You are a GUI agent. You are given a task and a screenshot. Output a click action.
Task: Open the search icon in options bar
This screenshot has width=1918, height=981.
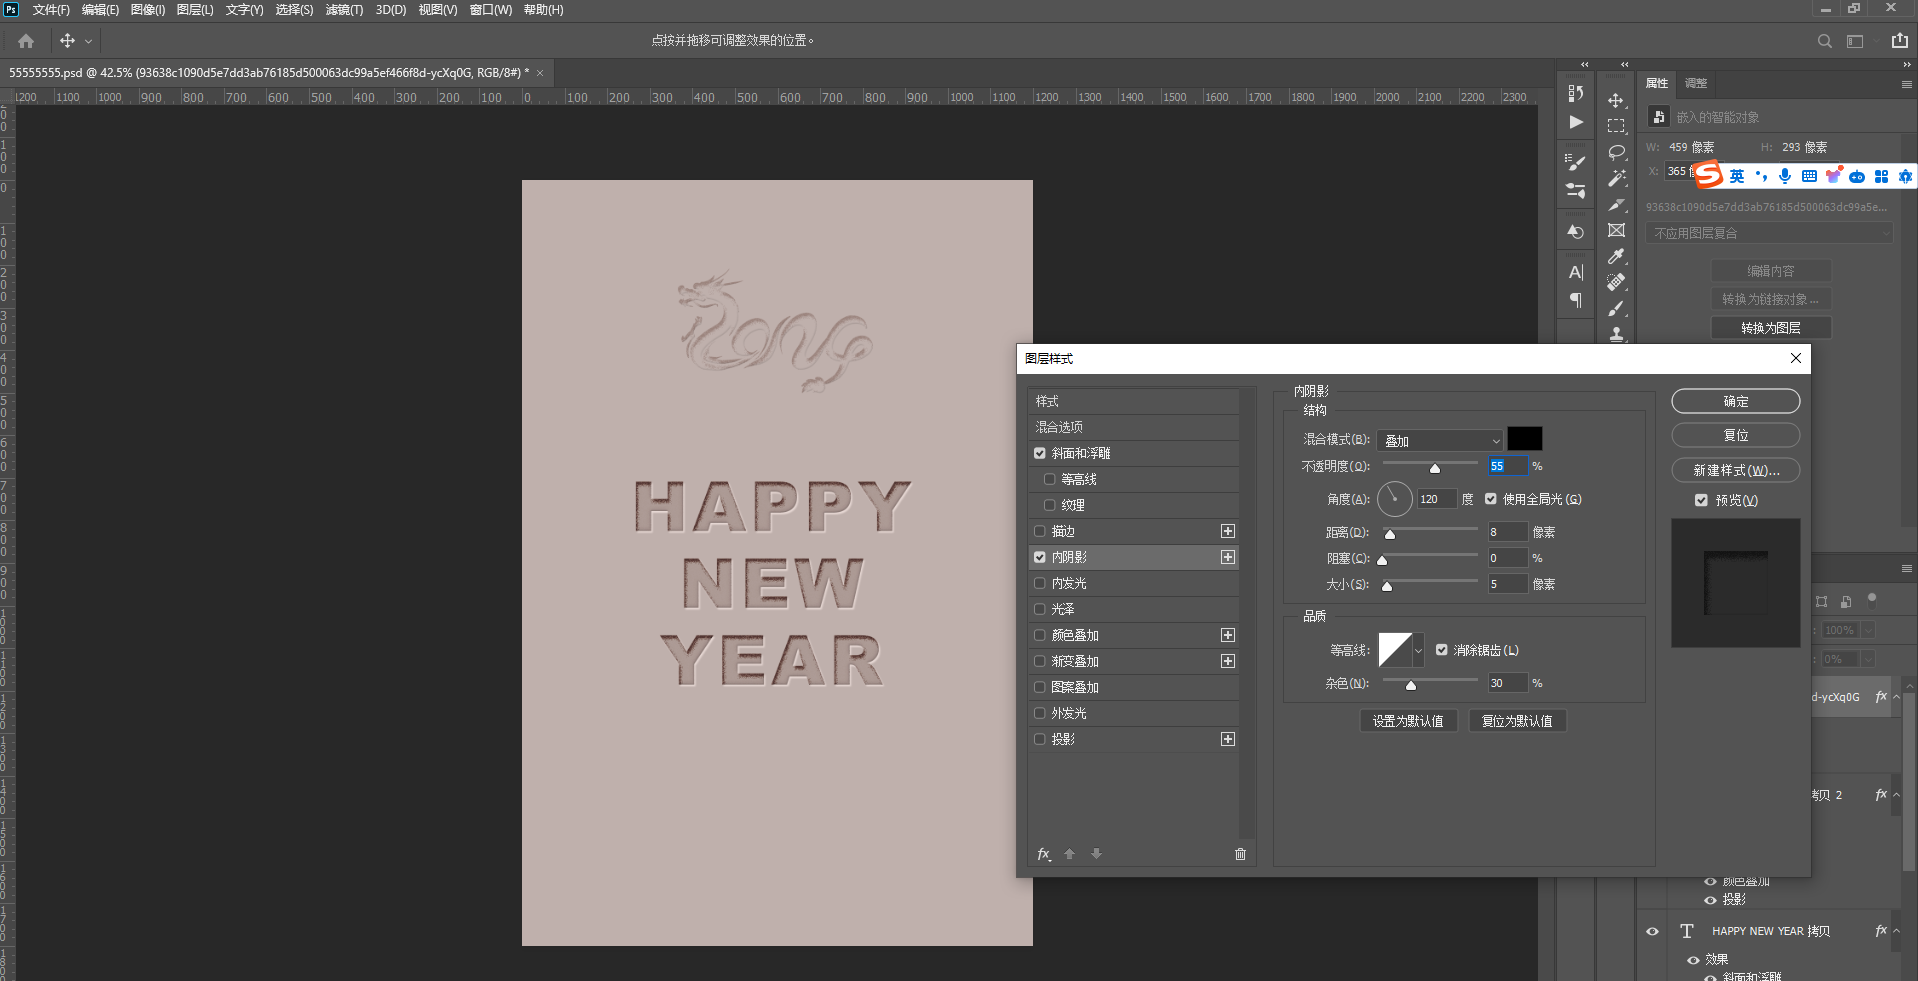point(1824,41)
